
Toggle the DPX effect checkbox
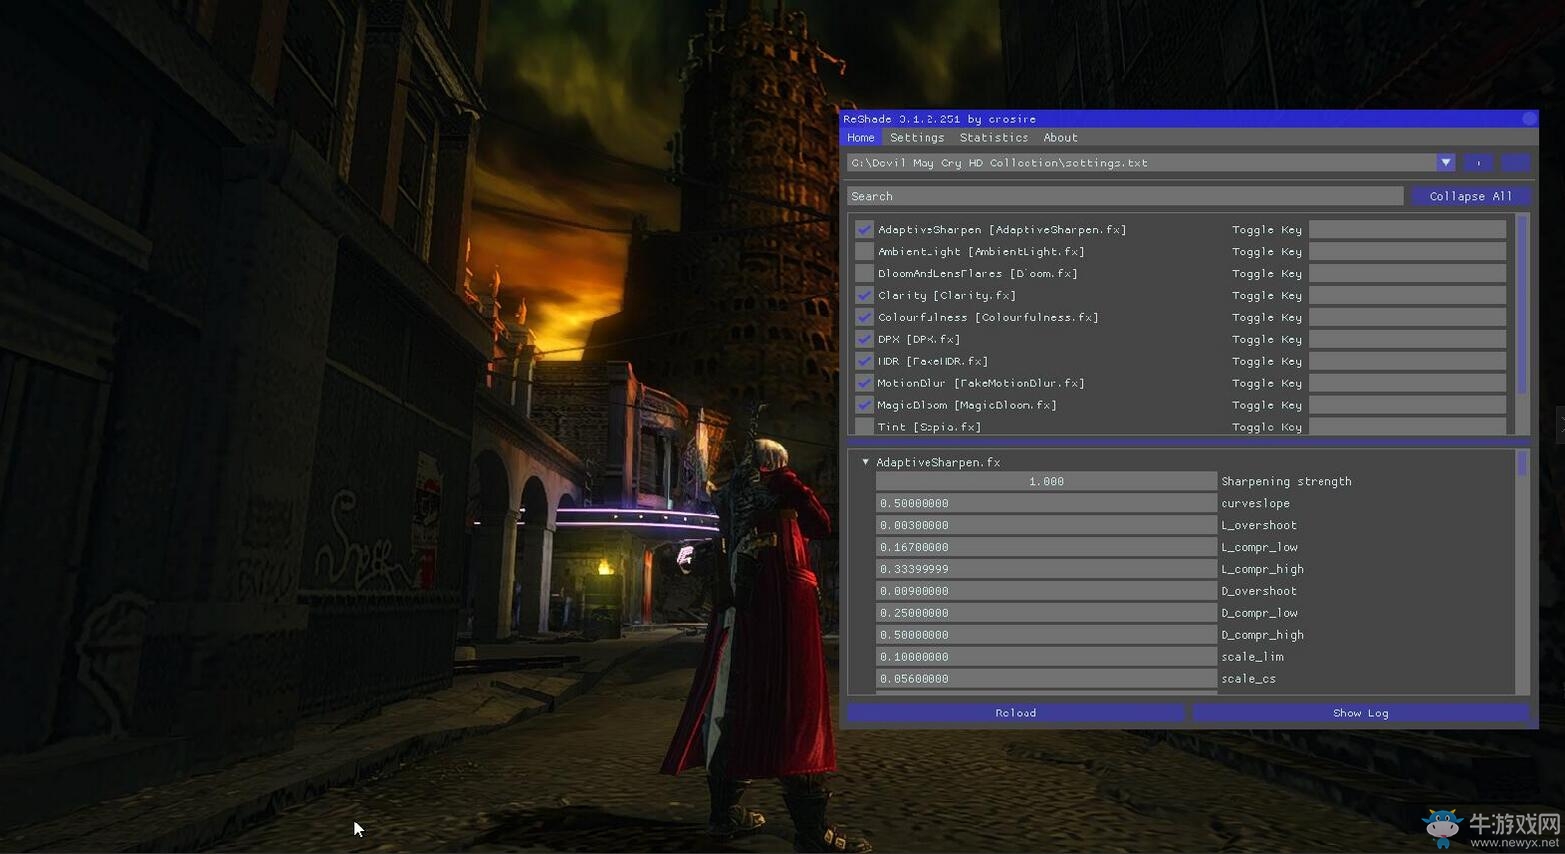tap(865, 340)
